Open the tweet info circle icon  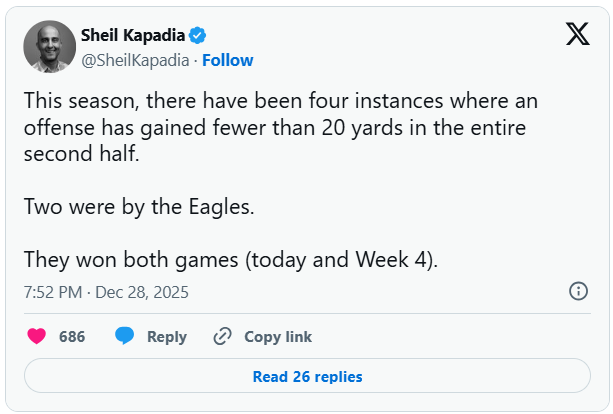(578, 291)
